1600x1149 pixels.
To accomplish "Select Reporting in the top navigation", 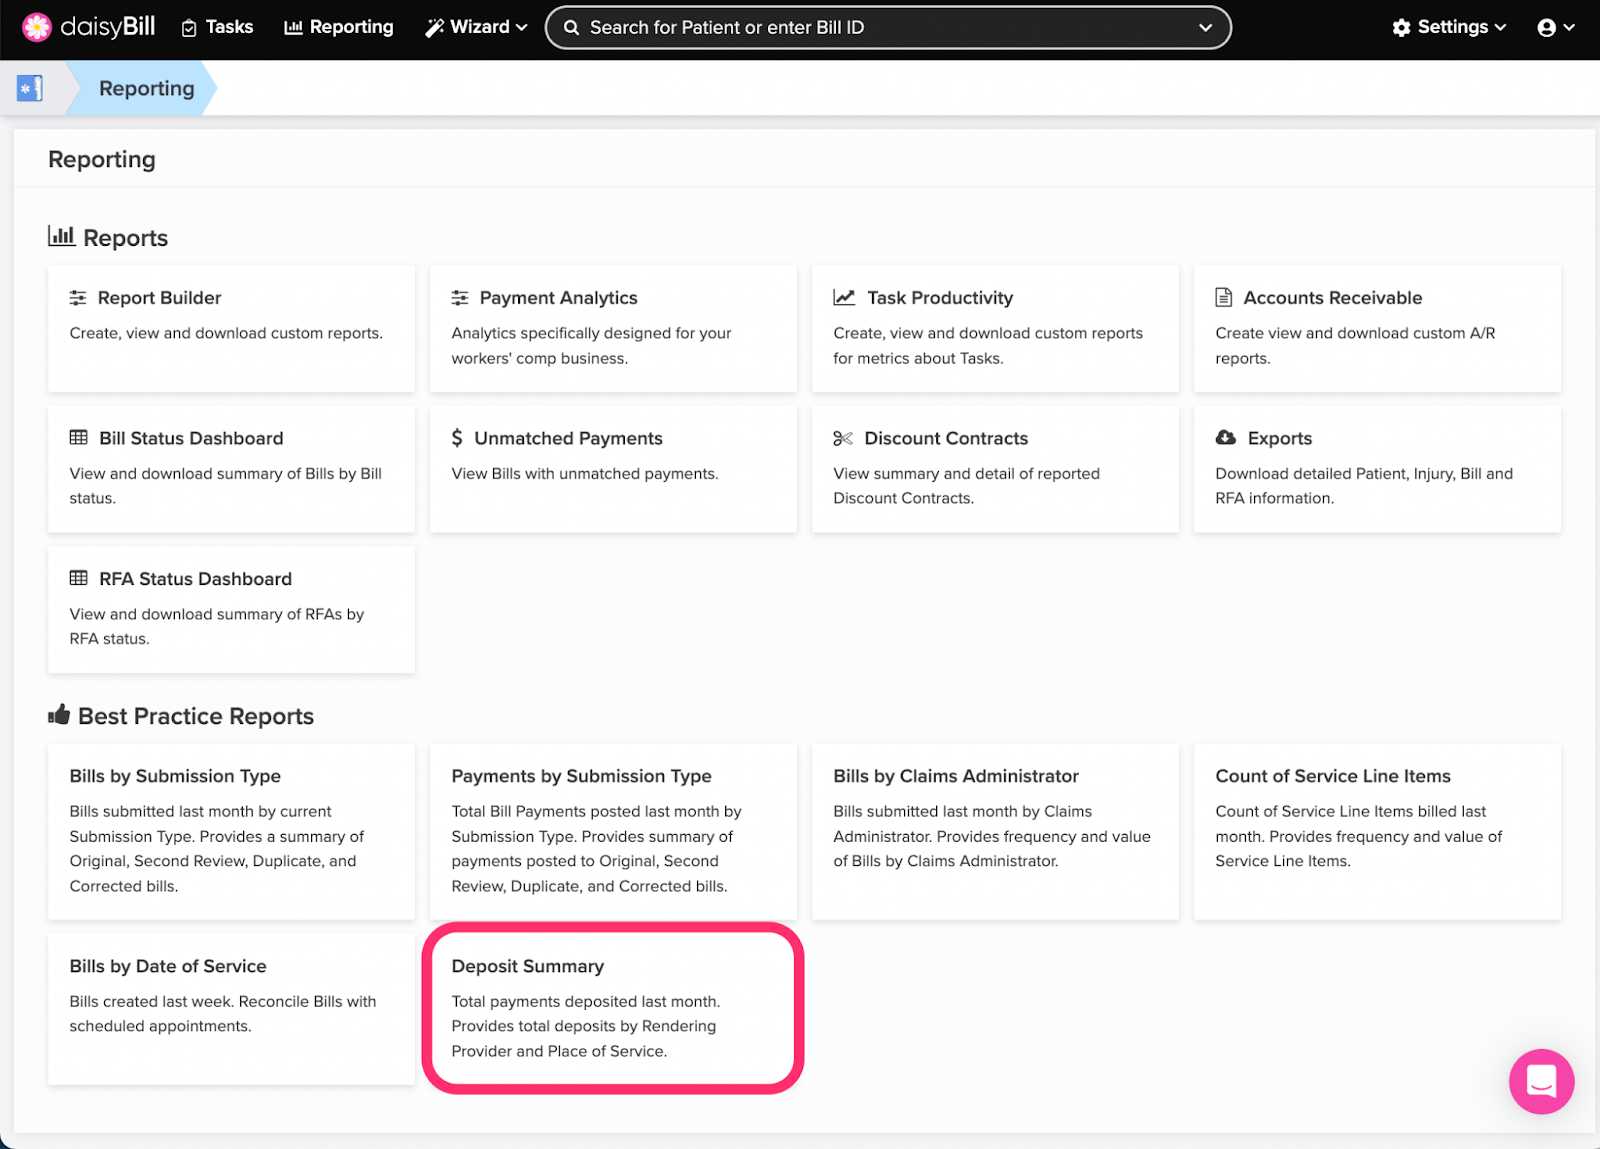I will pos(339,27).
